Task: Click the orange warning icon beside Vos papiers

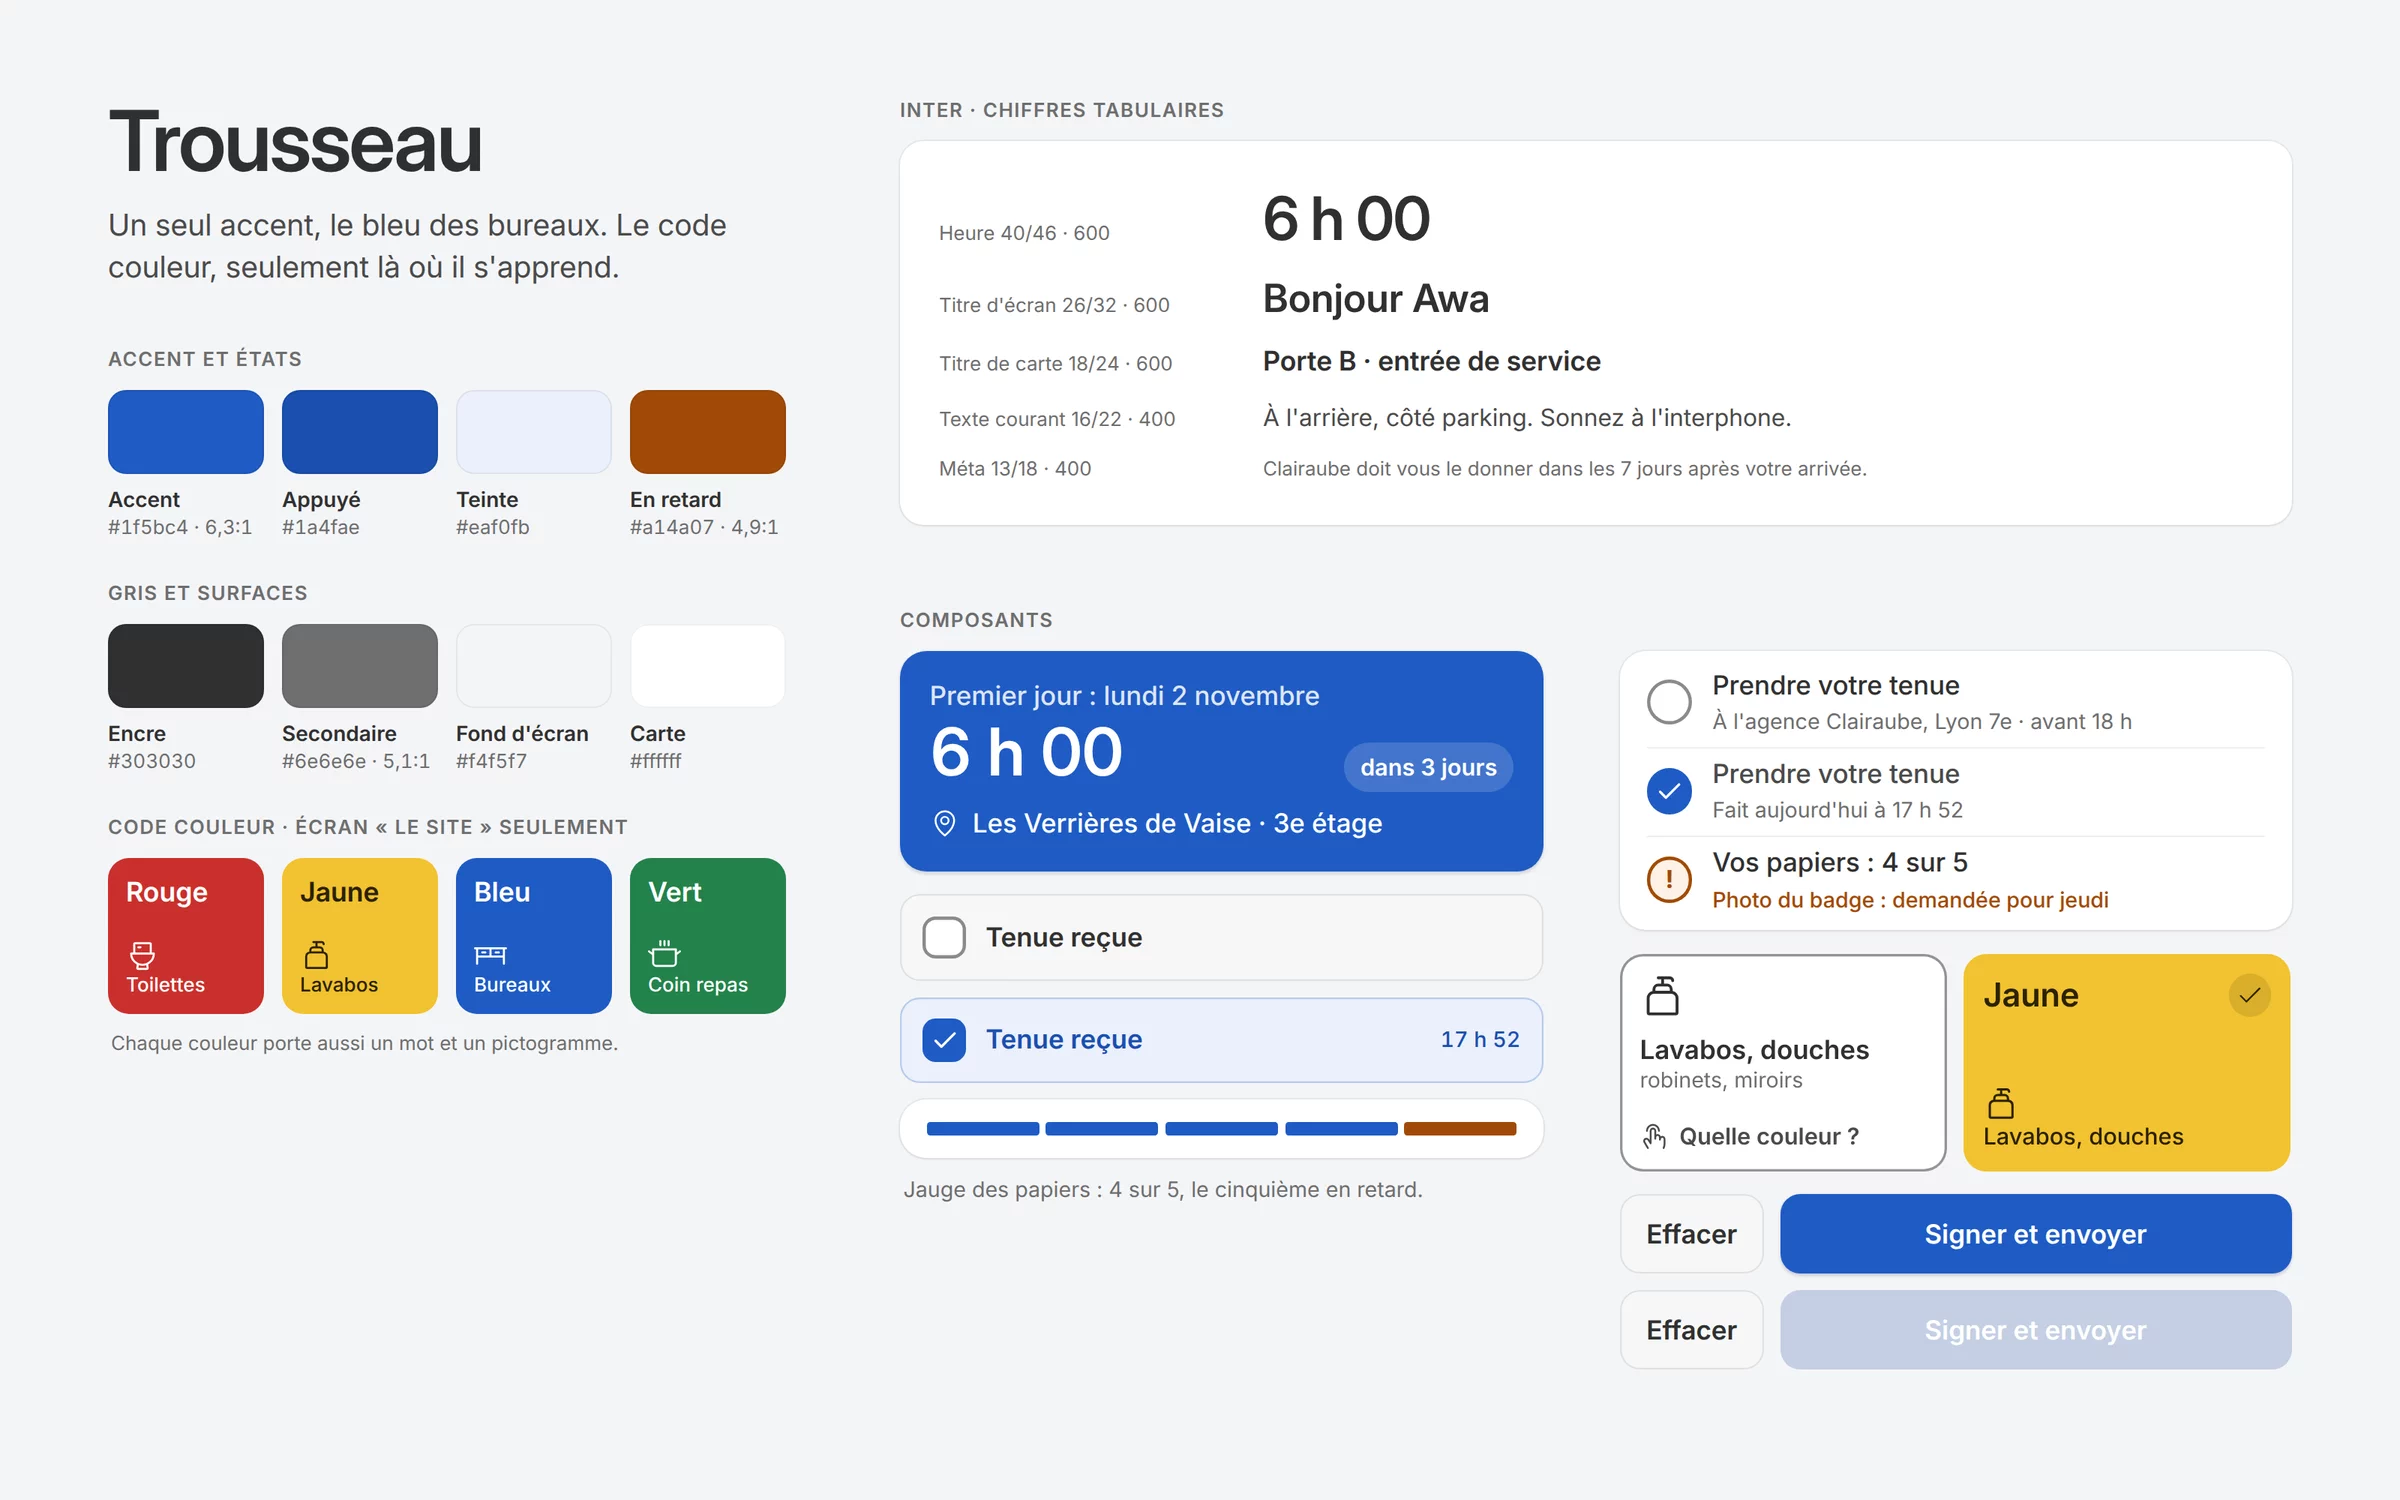Action: coord(1669,879)
